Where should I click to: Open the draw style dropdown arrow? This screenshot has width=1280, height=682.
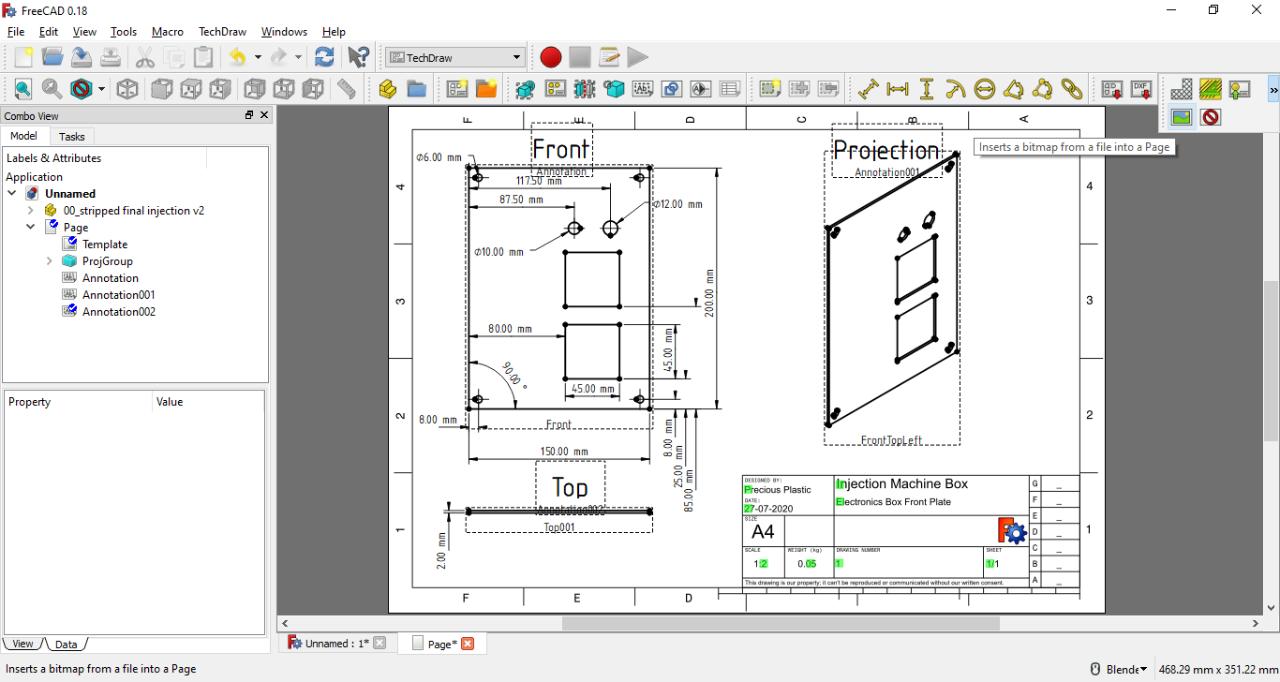click(x=101, y=90)
